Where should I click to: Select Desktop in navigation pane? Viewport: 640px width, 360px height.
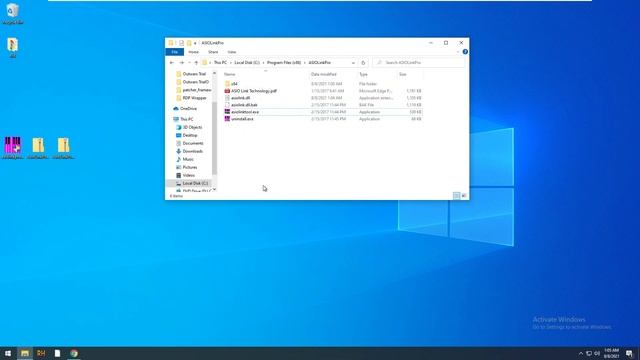pyautogui.click(x=190, y=135)
